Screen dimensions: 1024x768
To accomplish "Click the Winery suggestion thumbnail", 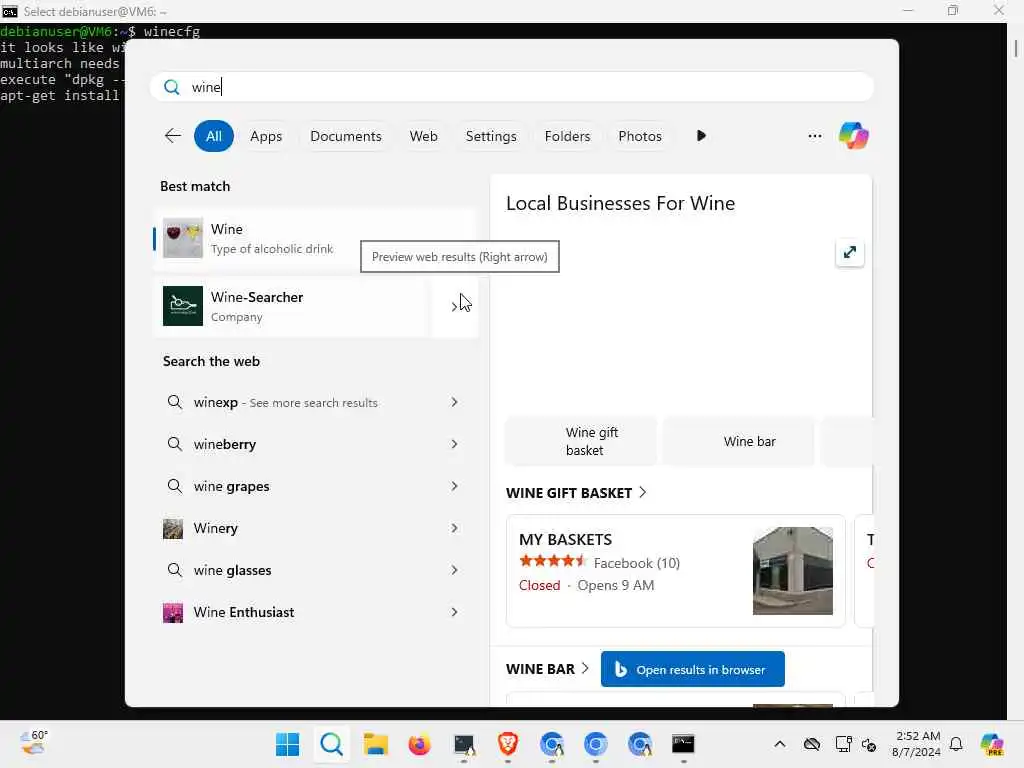I will [x=173, y=528].
